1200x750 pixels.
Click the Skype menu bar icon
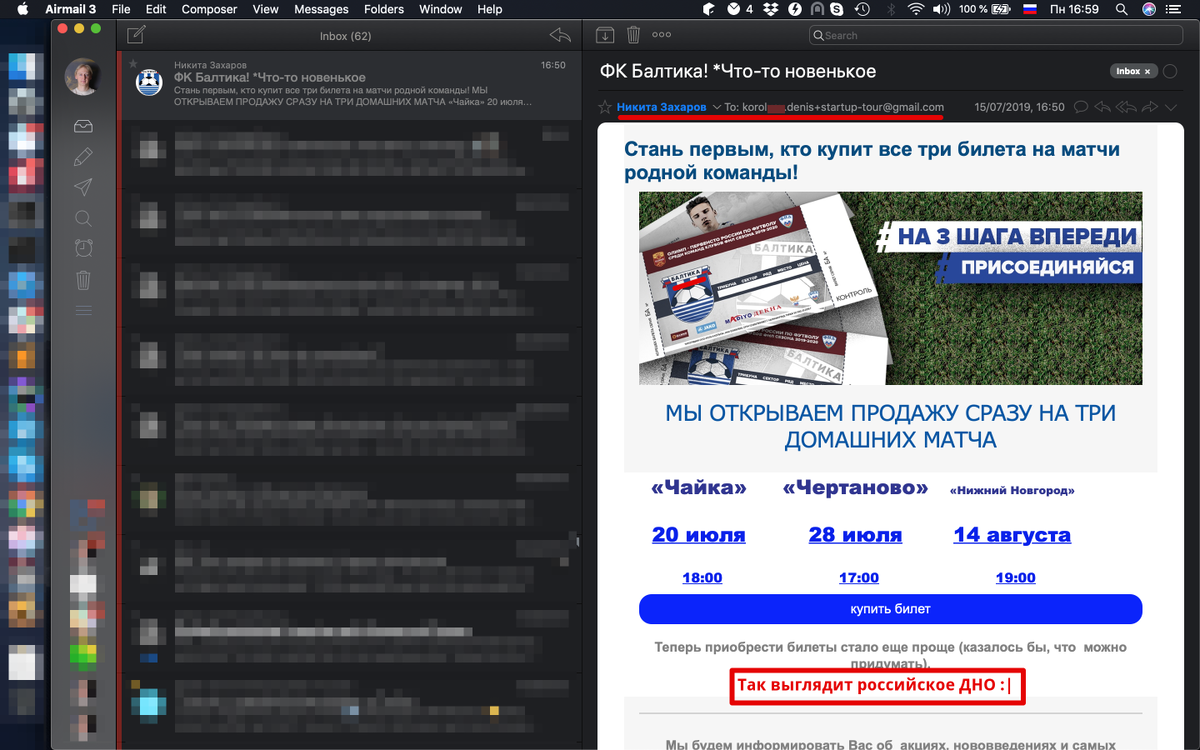pos(835,9)
